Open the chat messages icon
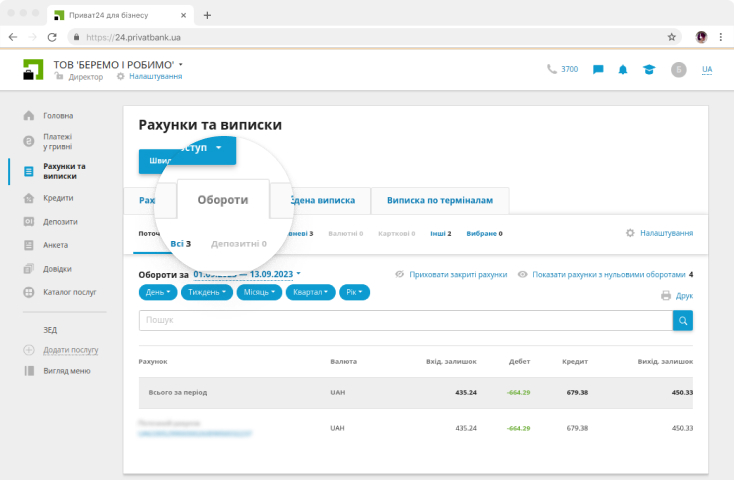 point(598,70)
